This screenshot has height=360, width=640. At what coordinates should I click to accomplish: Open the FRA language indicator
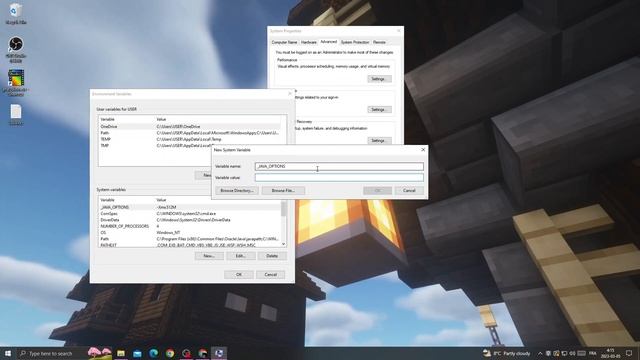(593, 353)
